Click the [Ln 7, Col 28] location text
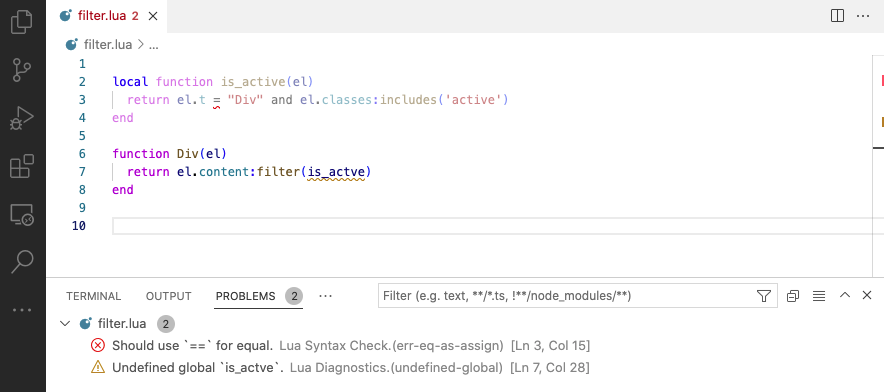 [x=550, y=368]
